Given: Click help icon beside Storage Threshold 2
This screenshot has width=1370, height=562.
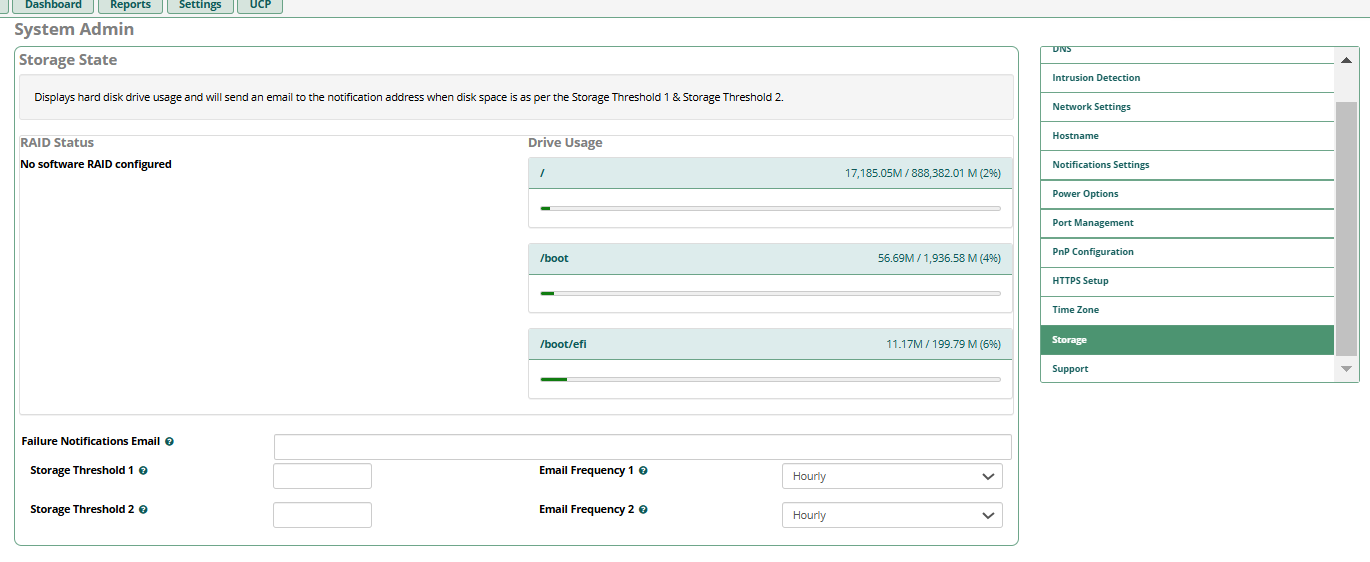Looking at the screenshot, I should [x=143, y=509].
